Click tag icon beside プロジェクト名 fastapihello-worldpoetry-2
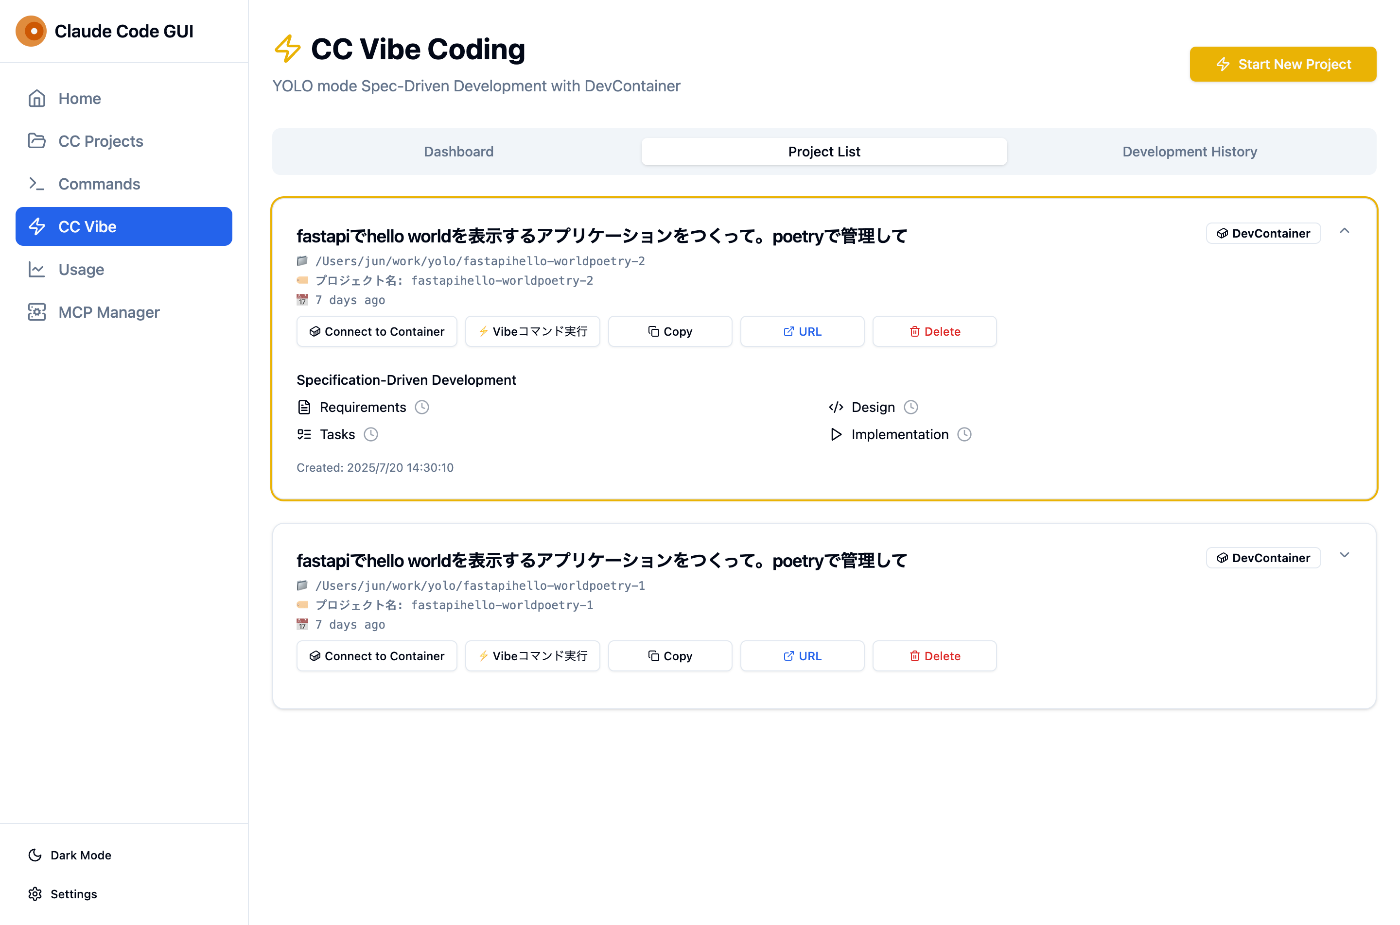Screen dimensions: 1400x925 coord(302,280)
